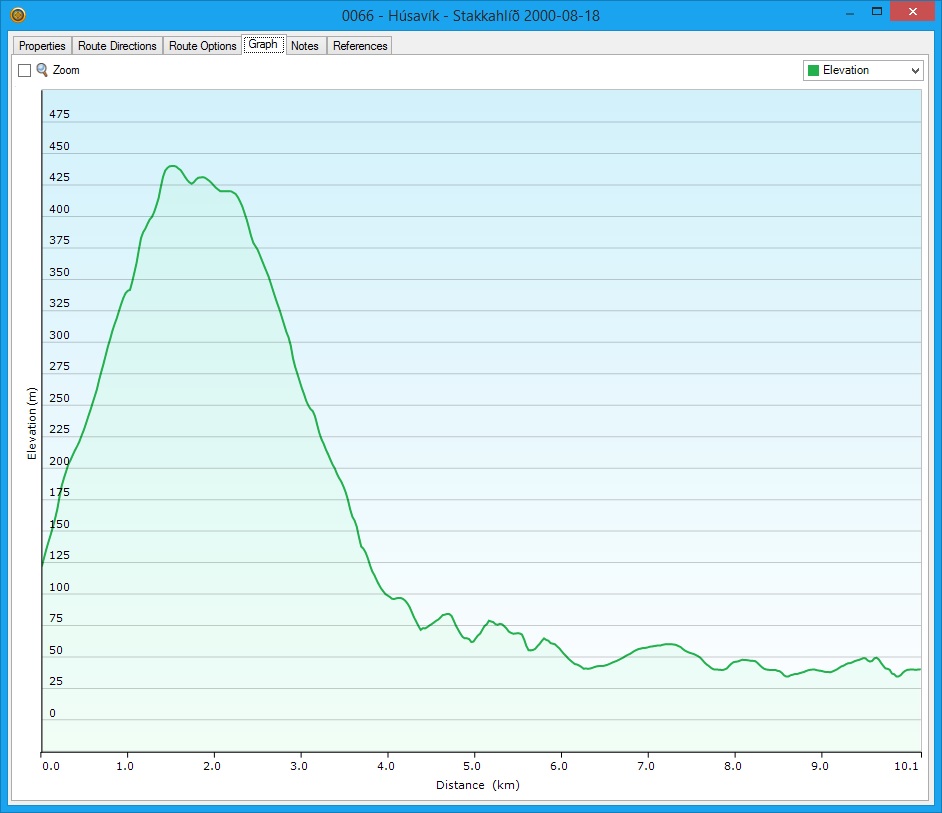Select the Graph tab
The height and width of the screenshot is (813, 942).
click(x=263, y=44)
